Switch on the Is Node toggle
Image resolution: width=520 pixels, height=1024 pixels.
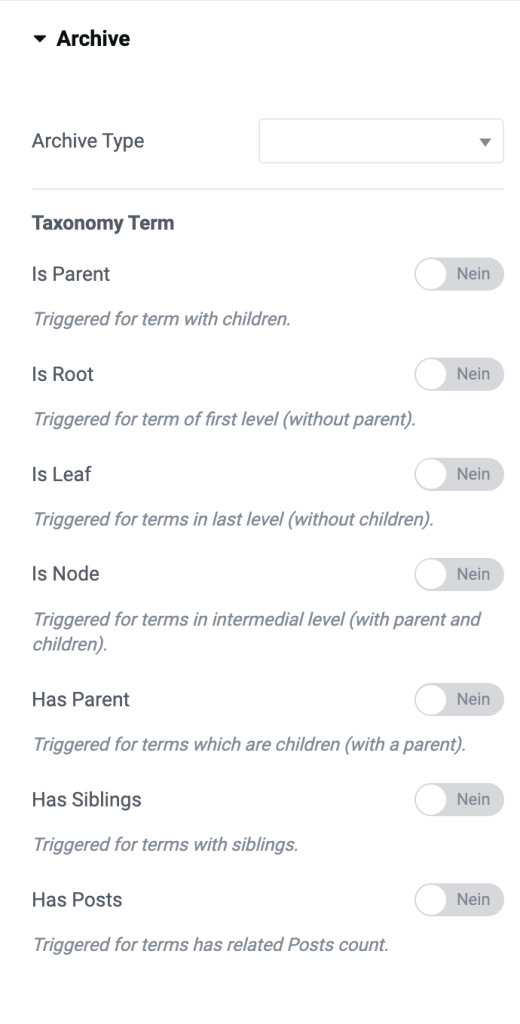(x=459, y=574)
